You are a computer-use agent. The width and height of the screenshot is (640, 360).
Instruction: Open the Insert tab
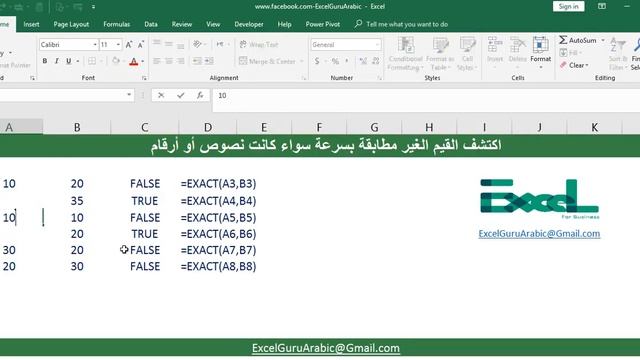point(31,24)
